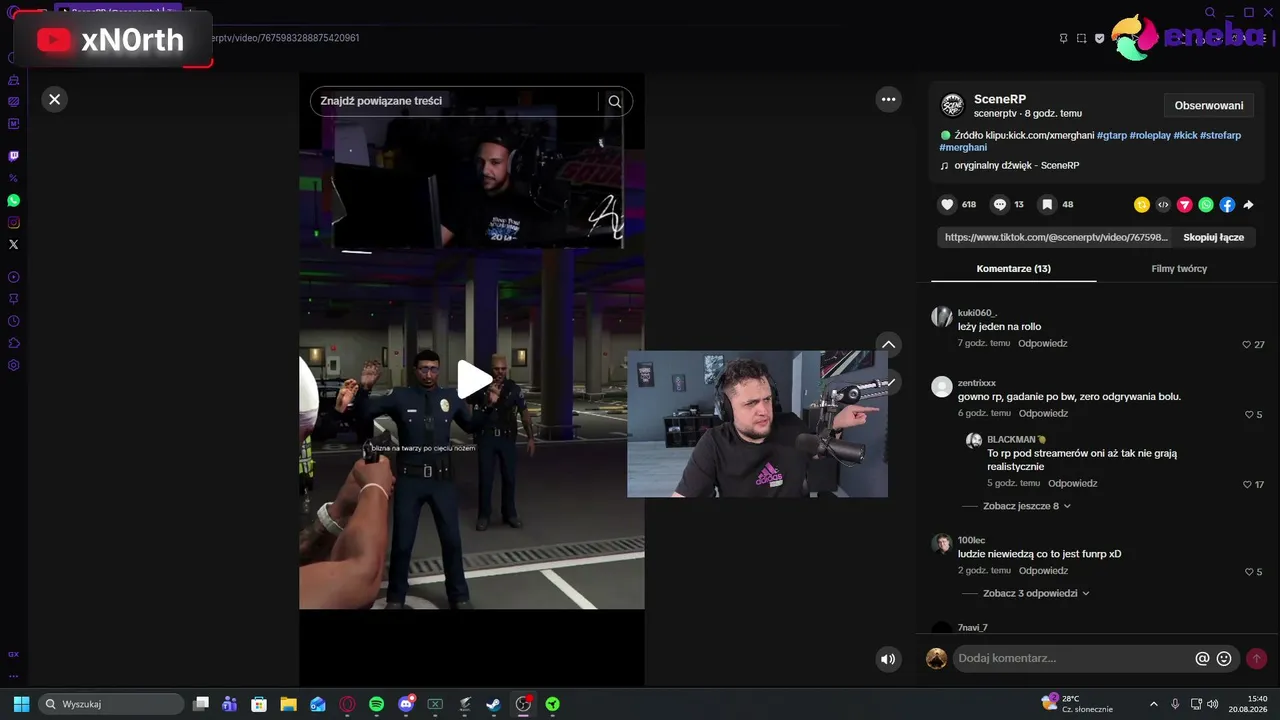Like zentrixxx comment
Viewport: 1280px width, 720px height.
click(x=1249, y=414)
